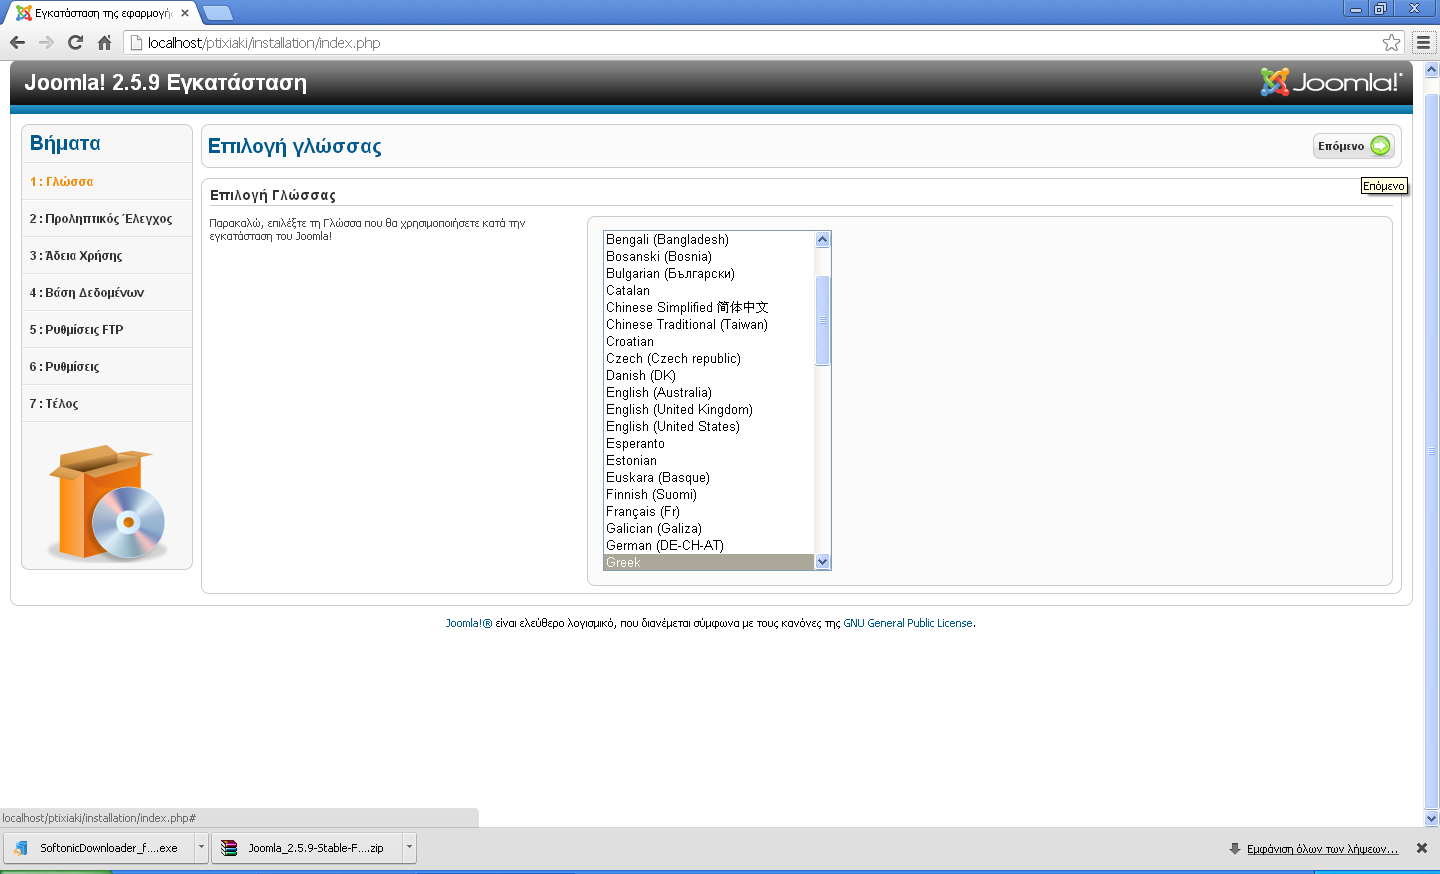Select Bengali (Bangladesh) language
This screenshot has width=1440, height=874.
click(709, 240)
